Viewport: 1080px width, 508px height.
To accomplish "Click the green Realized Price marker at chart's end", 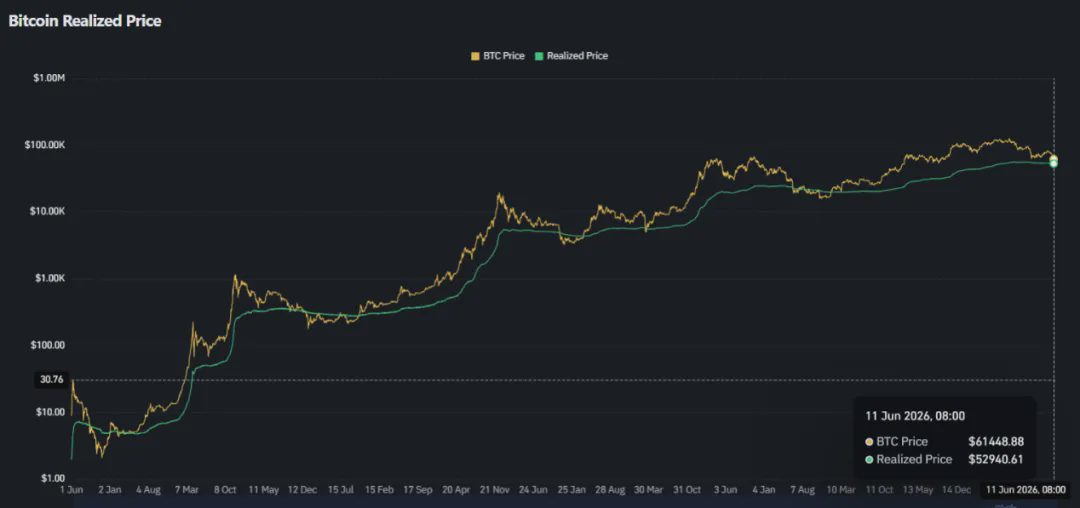I will click(x=1054, y=163).
